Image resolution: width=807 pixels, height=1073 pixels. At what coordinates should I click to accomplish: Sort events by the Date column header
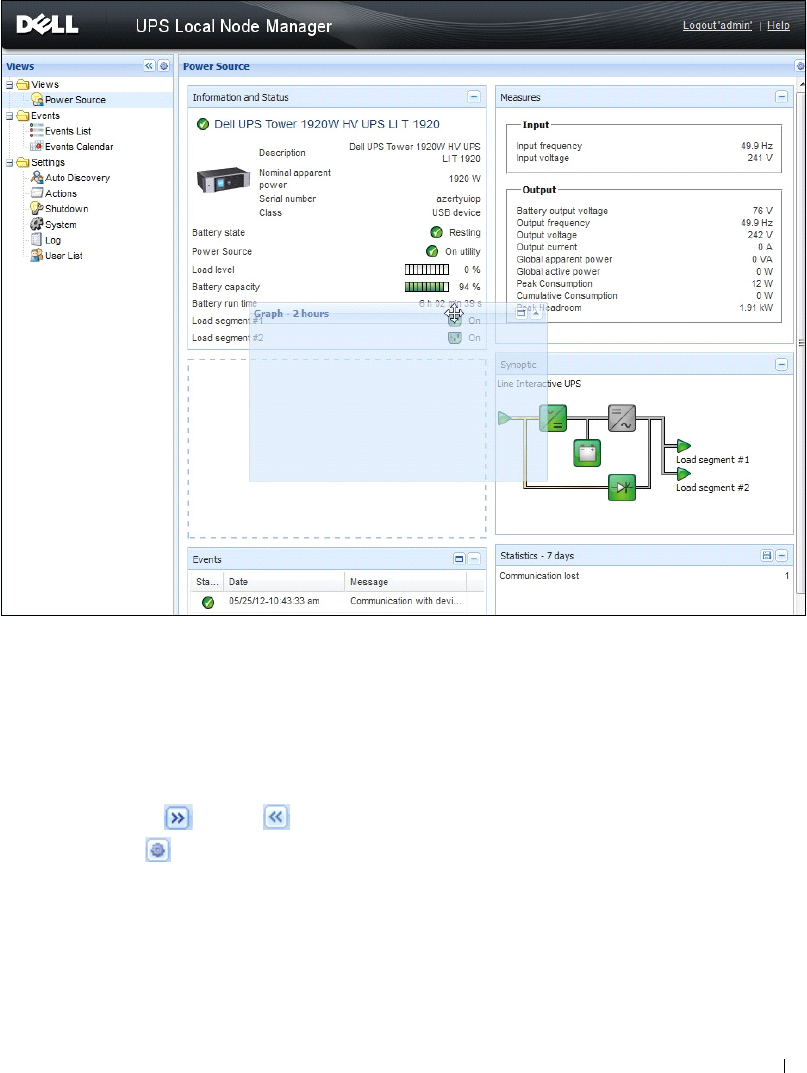284,582
